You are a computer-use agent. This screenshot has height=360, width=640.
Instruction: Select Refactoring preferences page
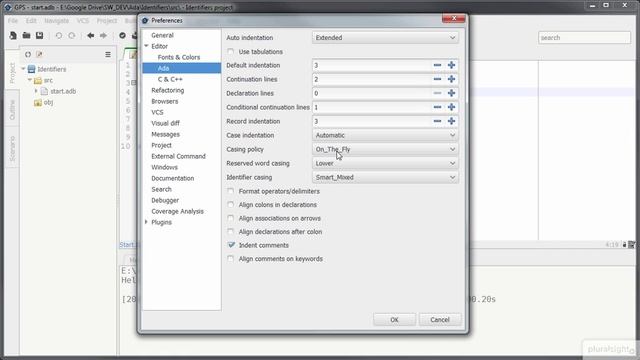[168, 90]
